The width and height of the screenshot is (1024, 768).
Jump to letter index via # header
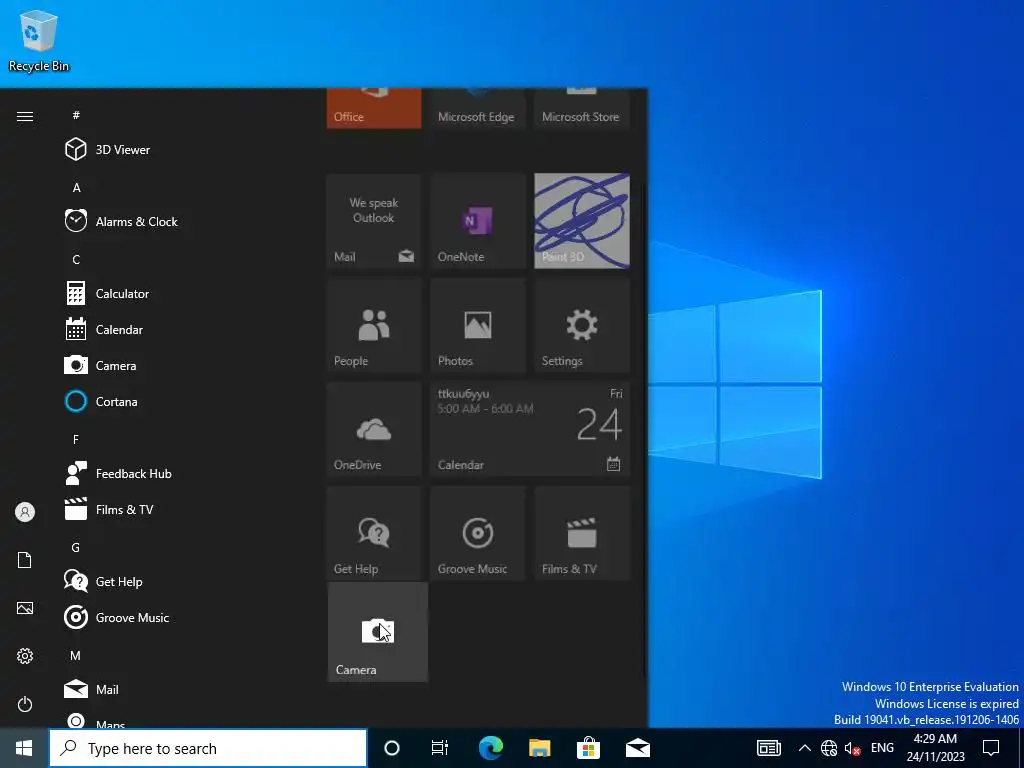(x=76, y=115)
